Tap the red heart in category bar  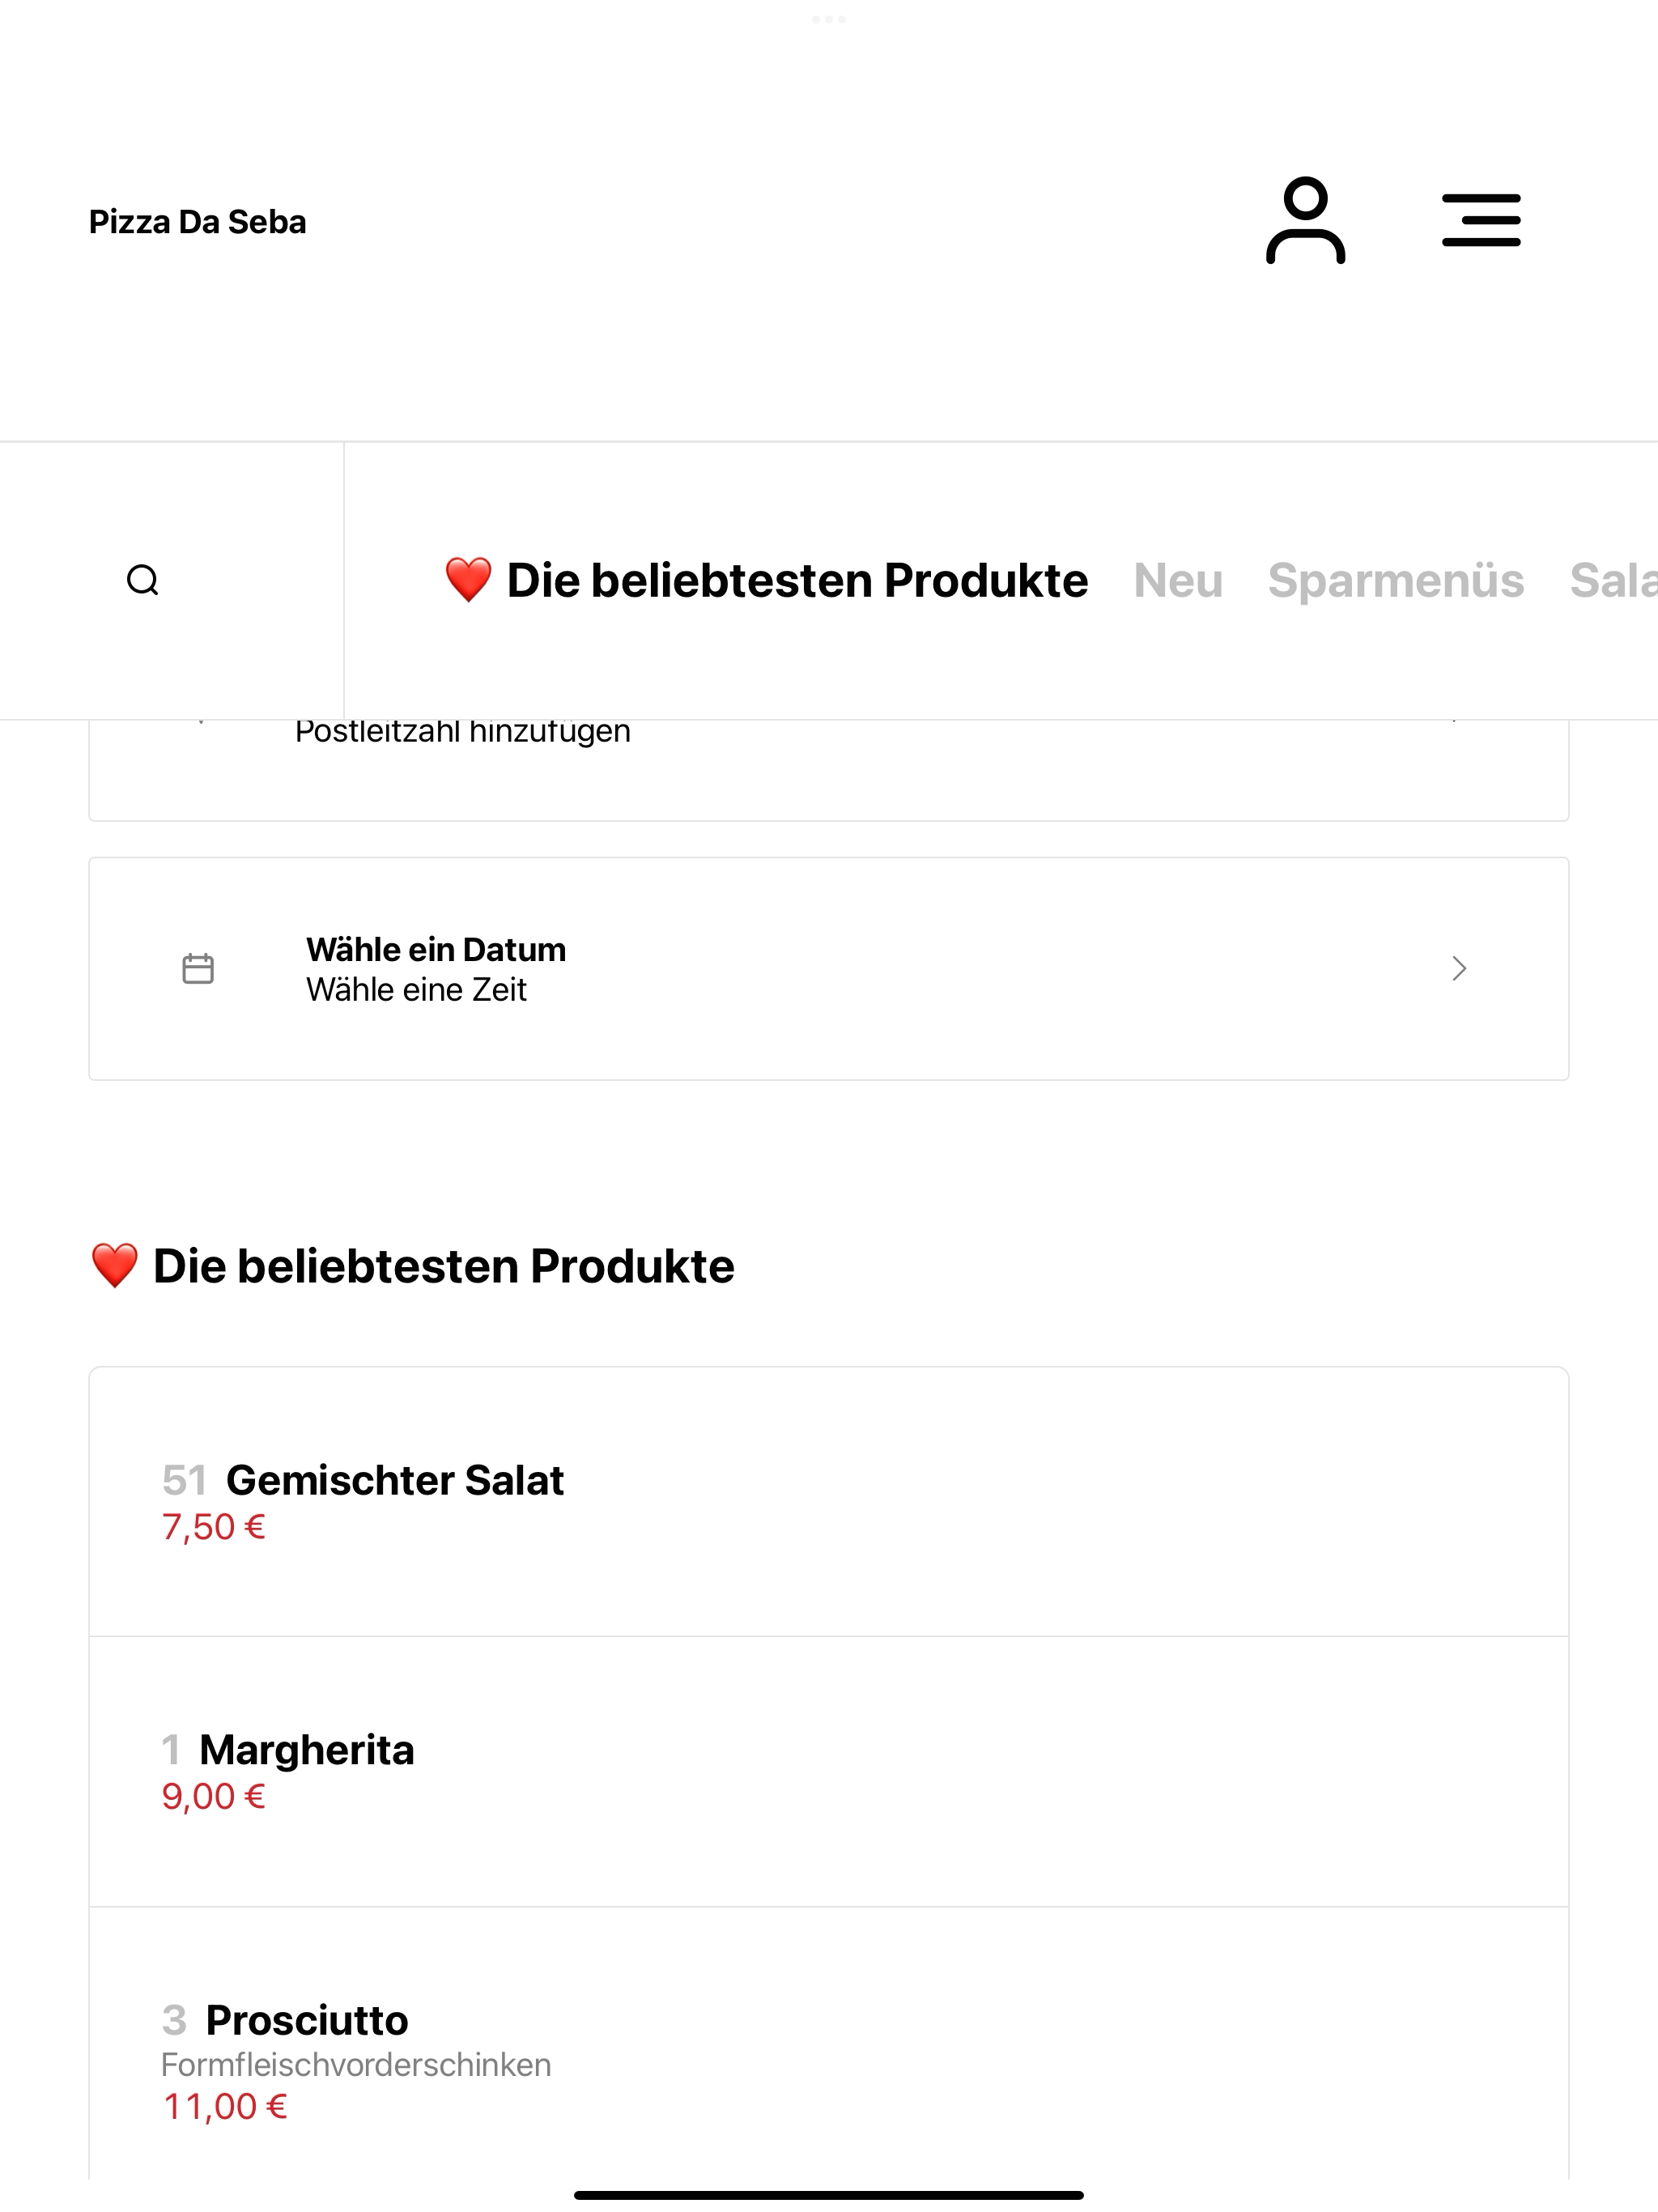tap(468, 580)
